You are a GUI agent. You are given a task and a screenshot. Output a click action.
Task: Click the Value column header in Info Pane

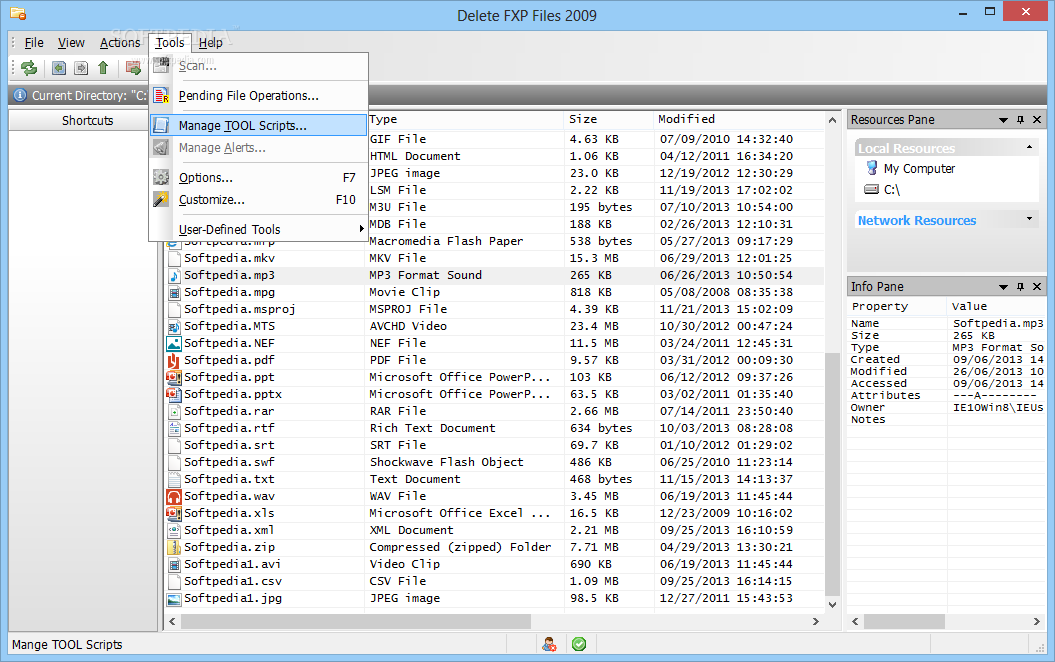point(997,306)
